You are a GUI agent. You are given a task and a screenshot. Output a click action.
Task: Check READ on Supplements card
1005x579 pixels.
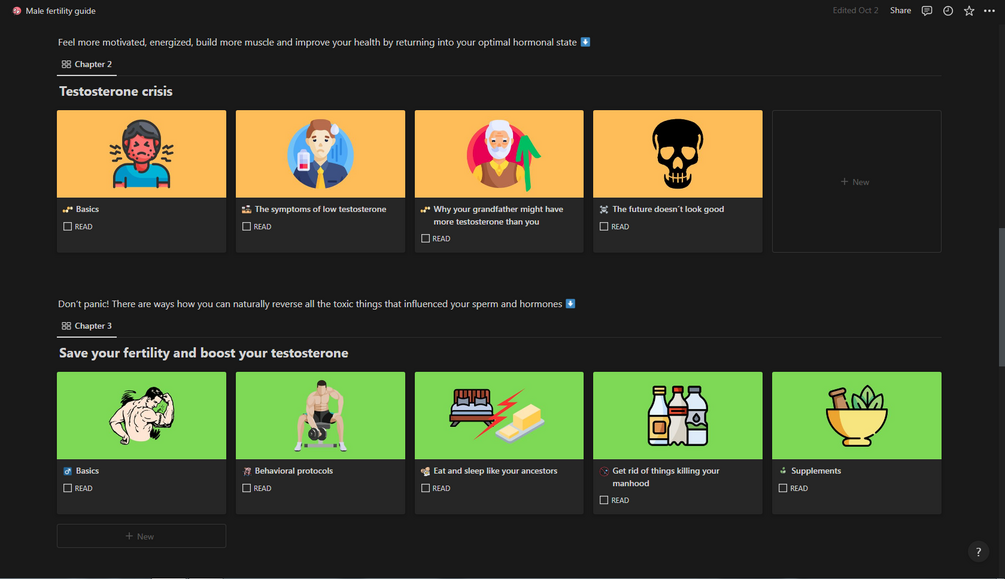coord(783,488)
